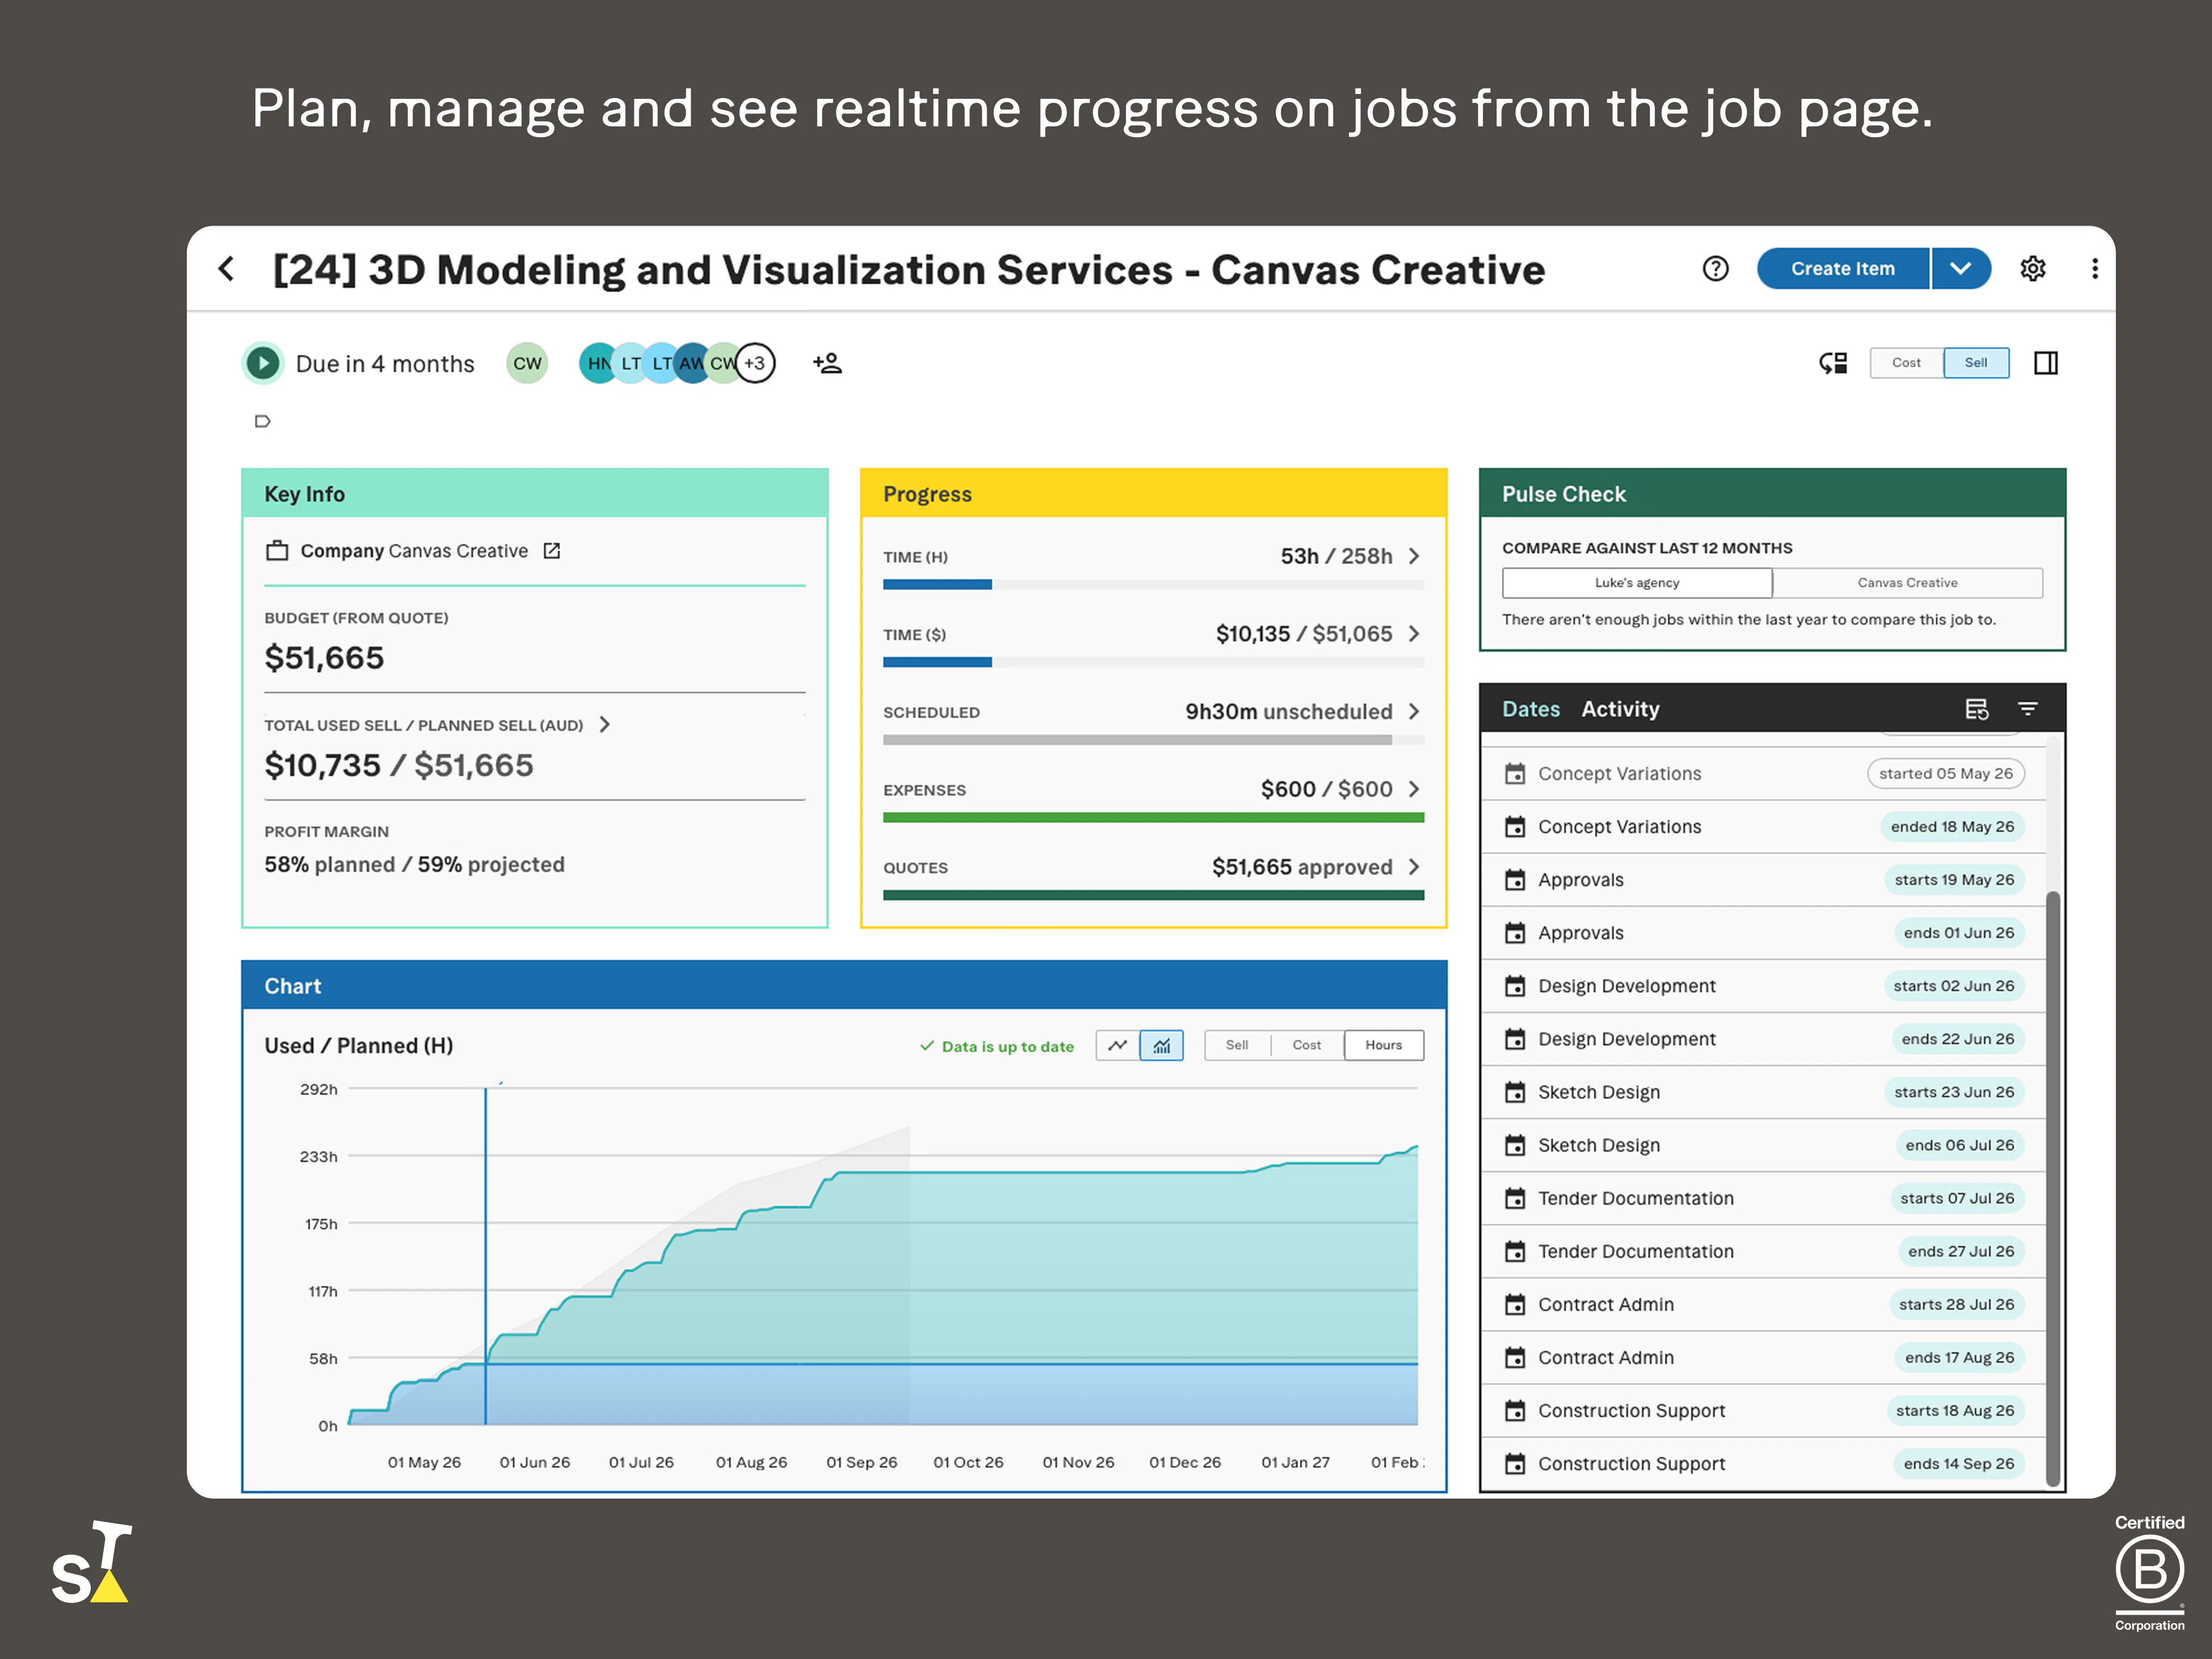Compare against Luke's agency
2212x1659 pixels.
(1637, 583)
